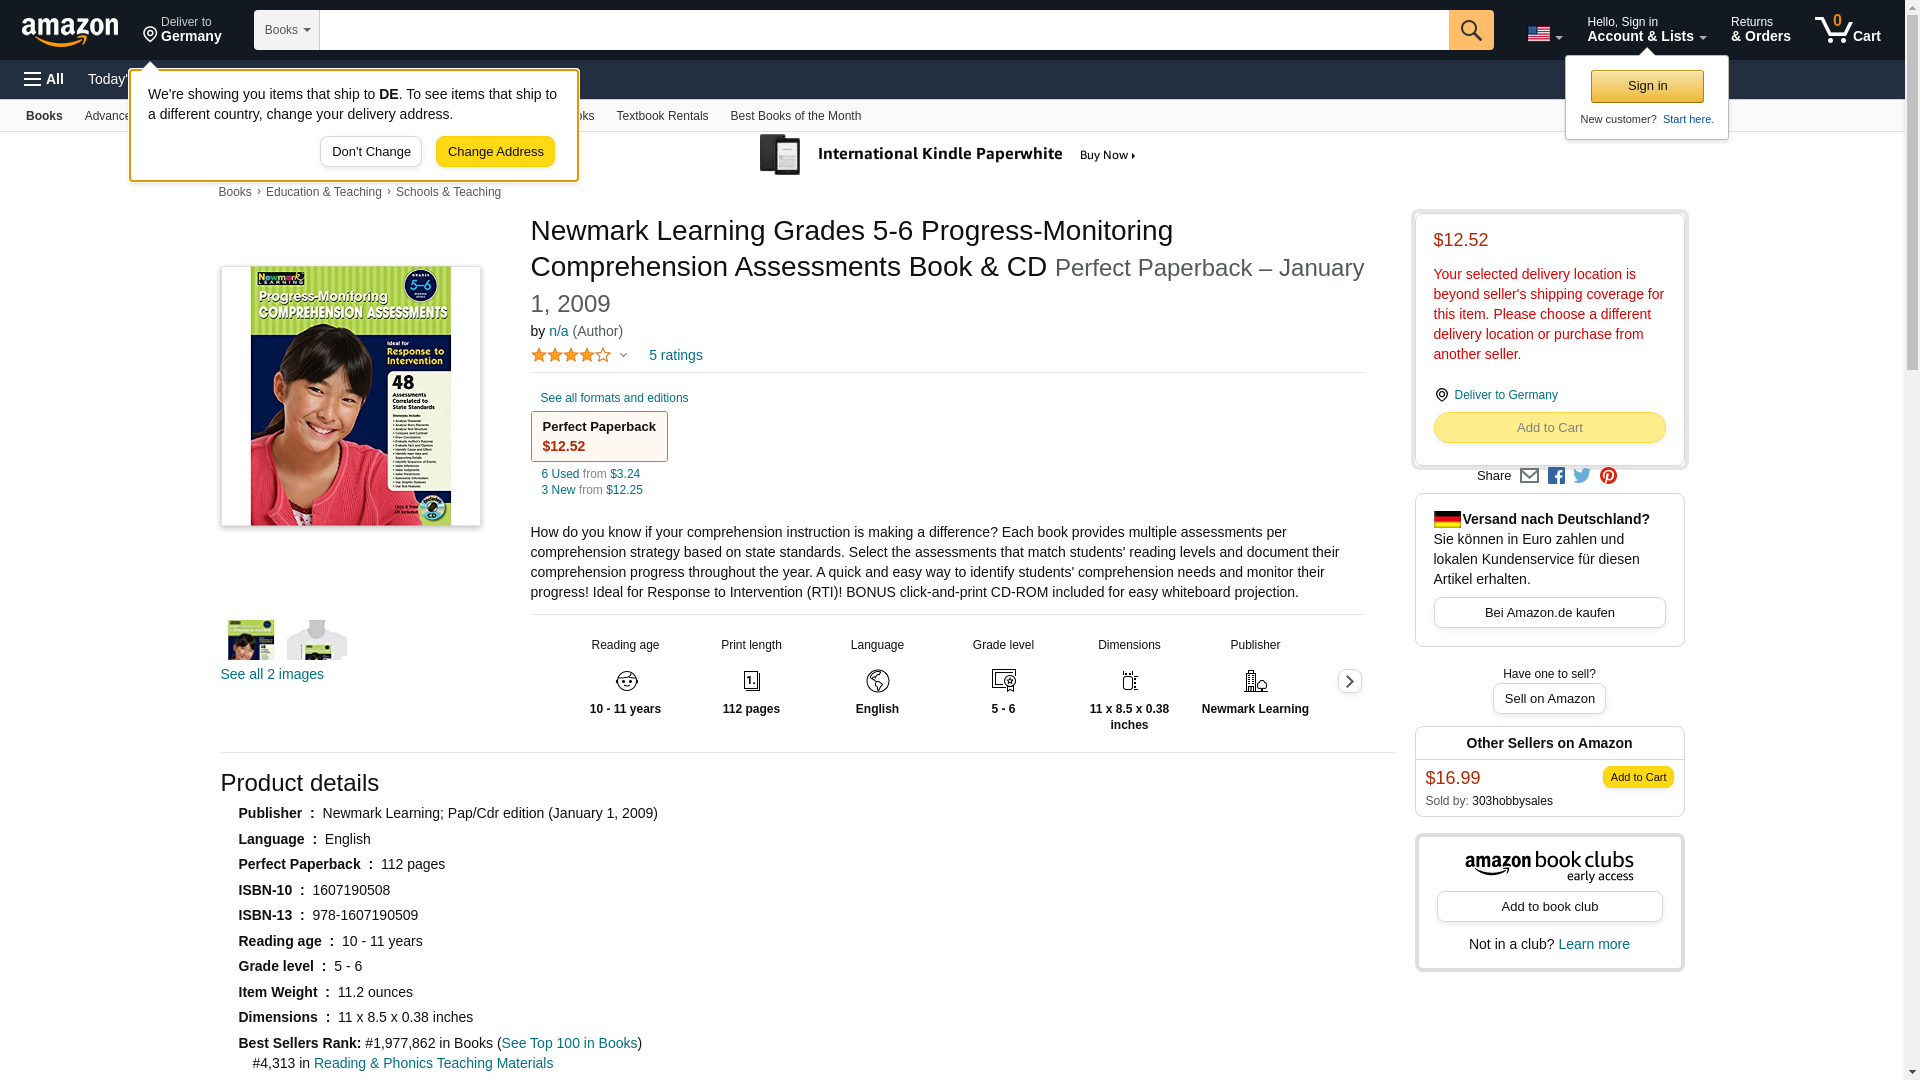Image resolution: width=1920 pixels, height=1080 pixels.
Task: Expand the Books search category dropdown
Action: click(287, 30)
